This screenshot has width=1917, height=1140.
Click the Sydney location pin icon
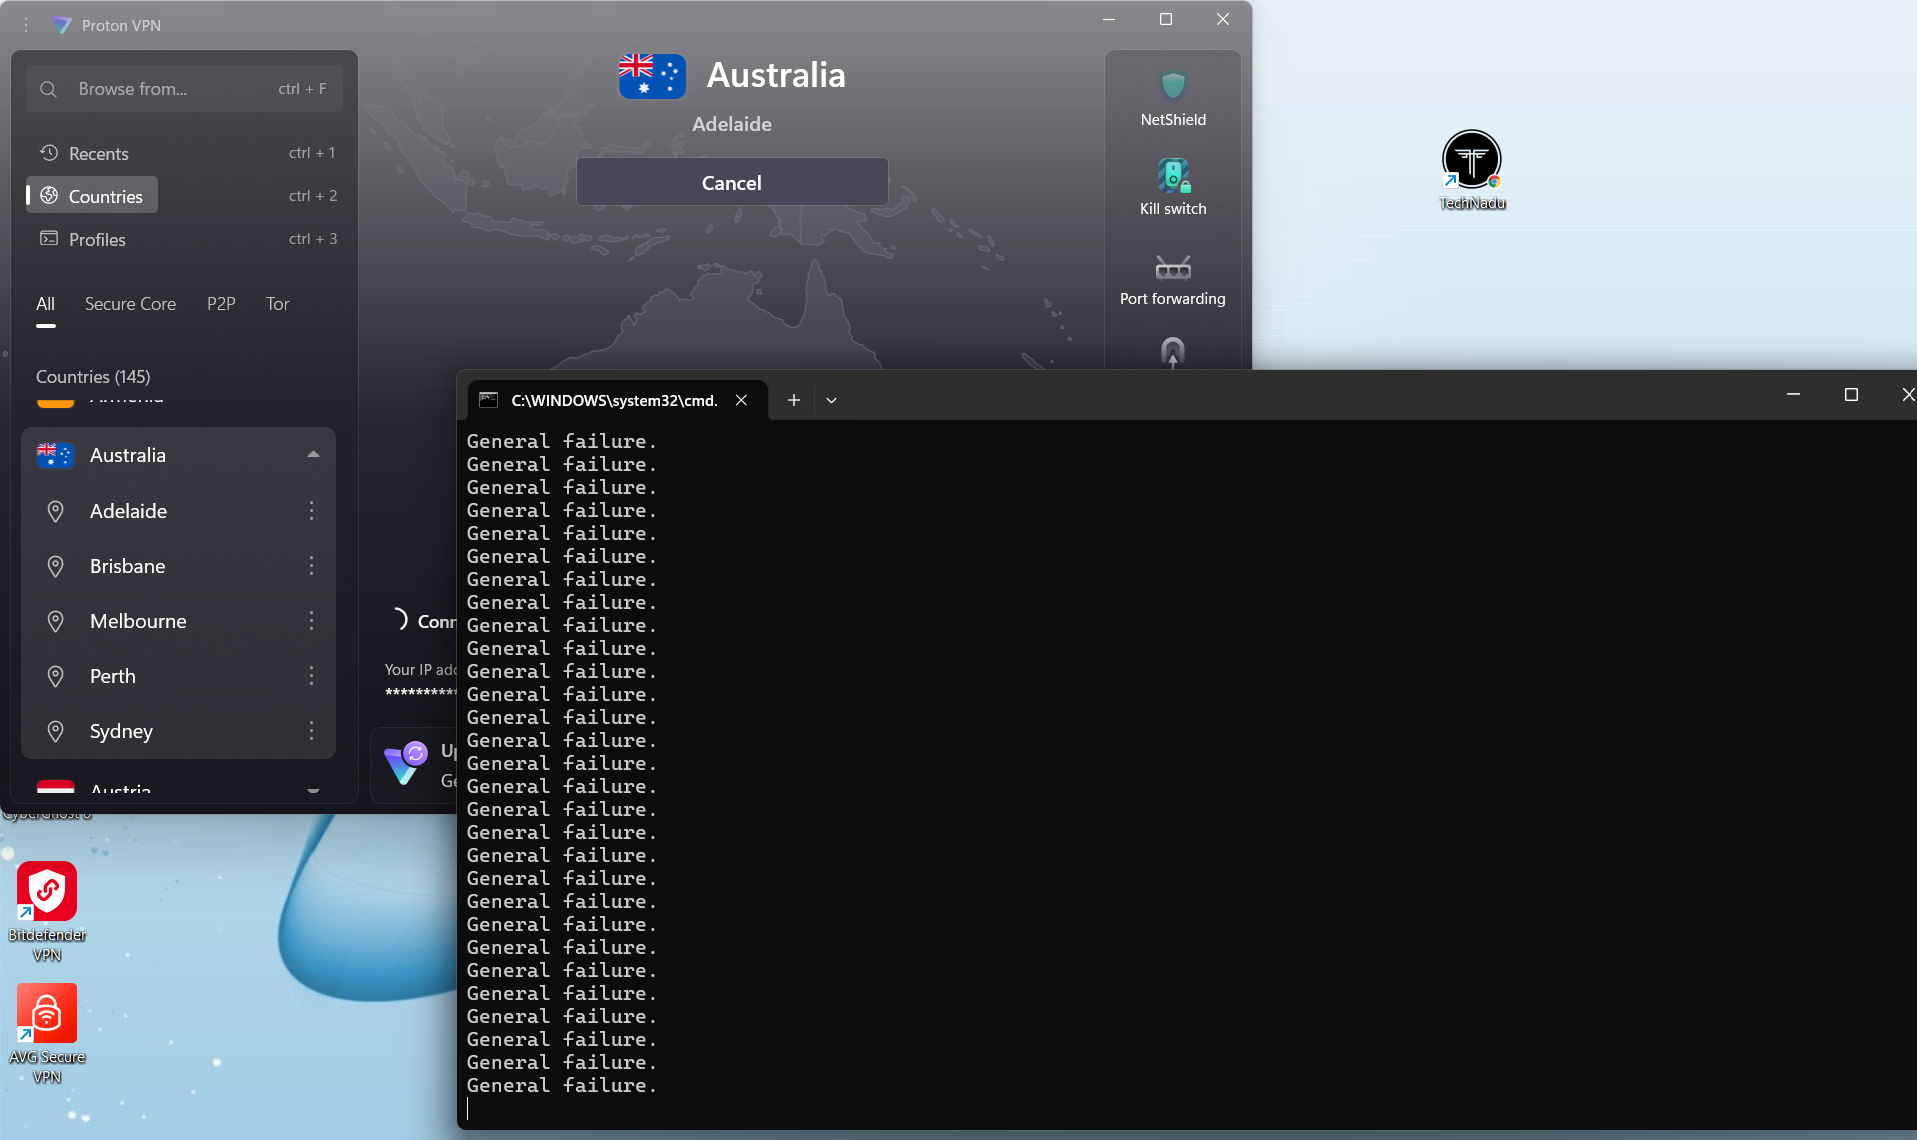(56, 731)
